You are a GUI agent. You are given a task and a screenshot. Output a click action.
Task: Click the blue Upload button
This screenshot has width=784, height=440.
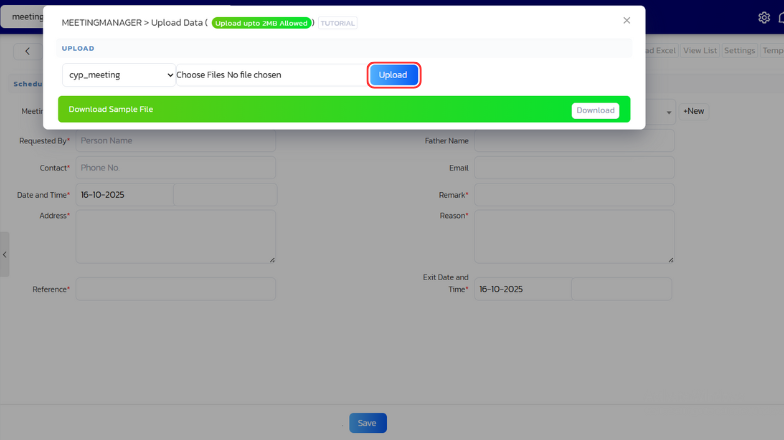click(x=393, y=75)
